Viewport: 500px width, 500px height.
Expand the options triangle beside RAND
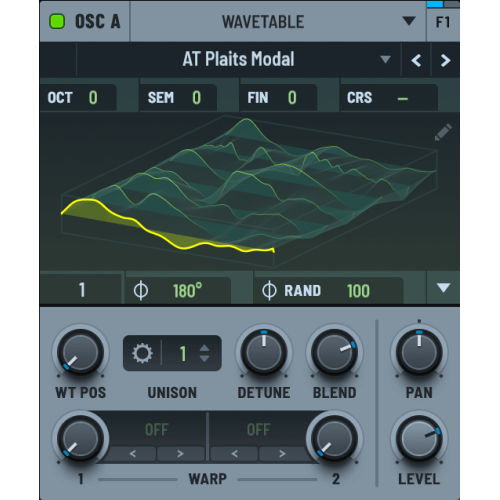pyautogui.click(x=443, y=288)
